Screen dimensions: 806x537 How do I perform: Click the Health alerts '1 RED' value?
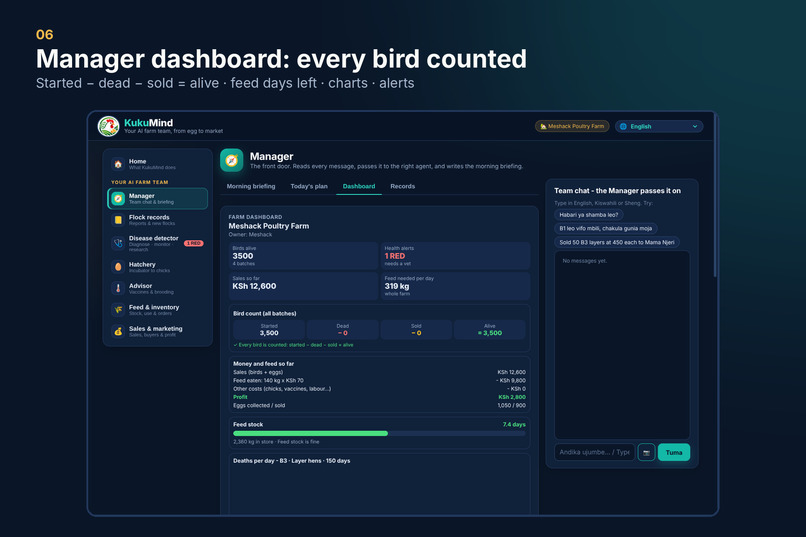(395, 256)
